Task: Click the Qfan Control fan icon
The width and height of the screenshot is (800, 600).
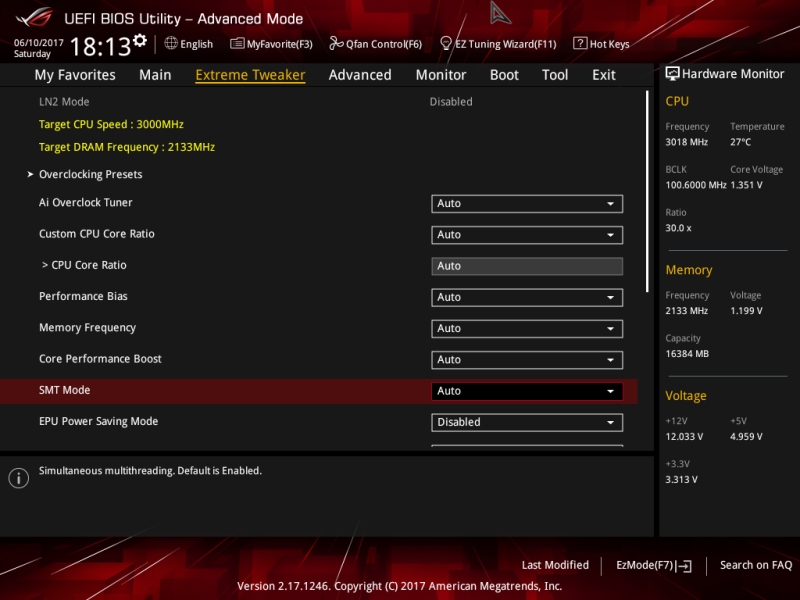Action: (x=336, y=43)
